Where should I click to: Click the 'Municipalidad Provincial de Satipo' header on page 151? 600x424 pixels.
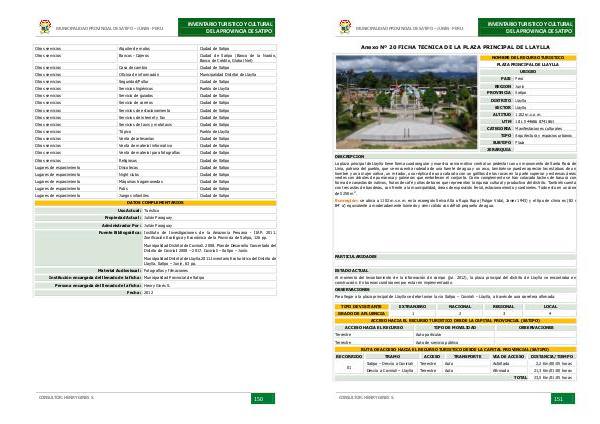point(409,28)
